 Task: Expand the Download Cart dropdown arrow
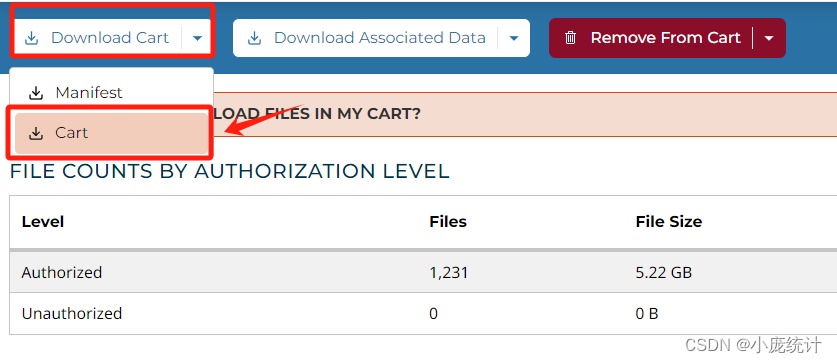point(198,38)
